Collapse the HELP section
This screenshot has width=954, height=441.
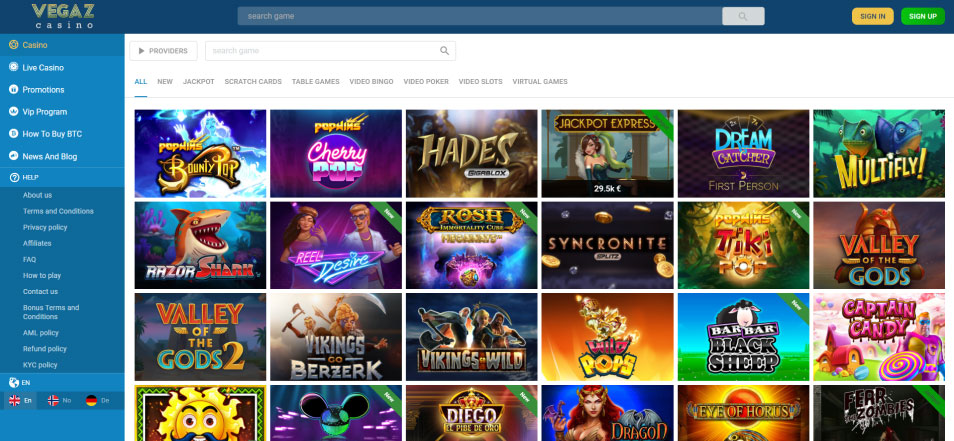(x=62, y=177)
